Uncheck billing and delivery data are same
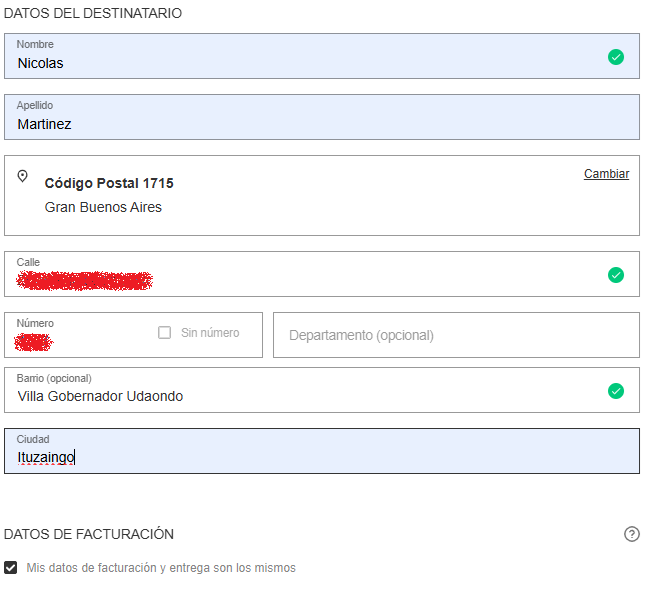Screen dimensions: 645x589 coord(11,567)
